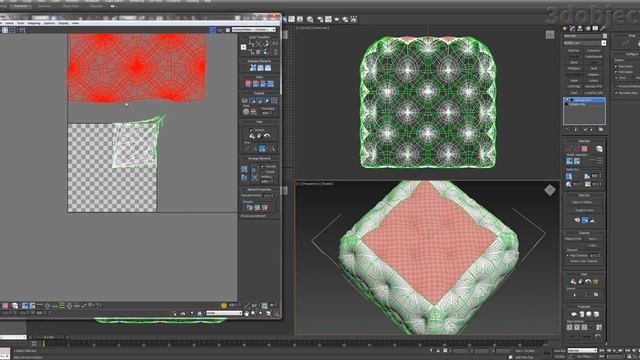Open the Perspective viewport label menu

click(x=315, y=184)
